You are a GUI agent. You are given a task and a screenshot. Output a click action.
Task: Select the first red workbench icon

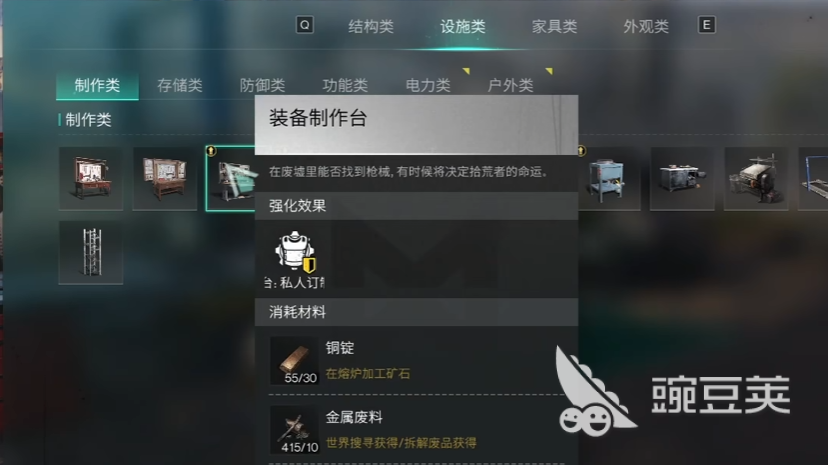pos(91,179)
